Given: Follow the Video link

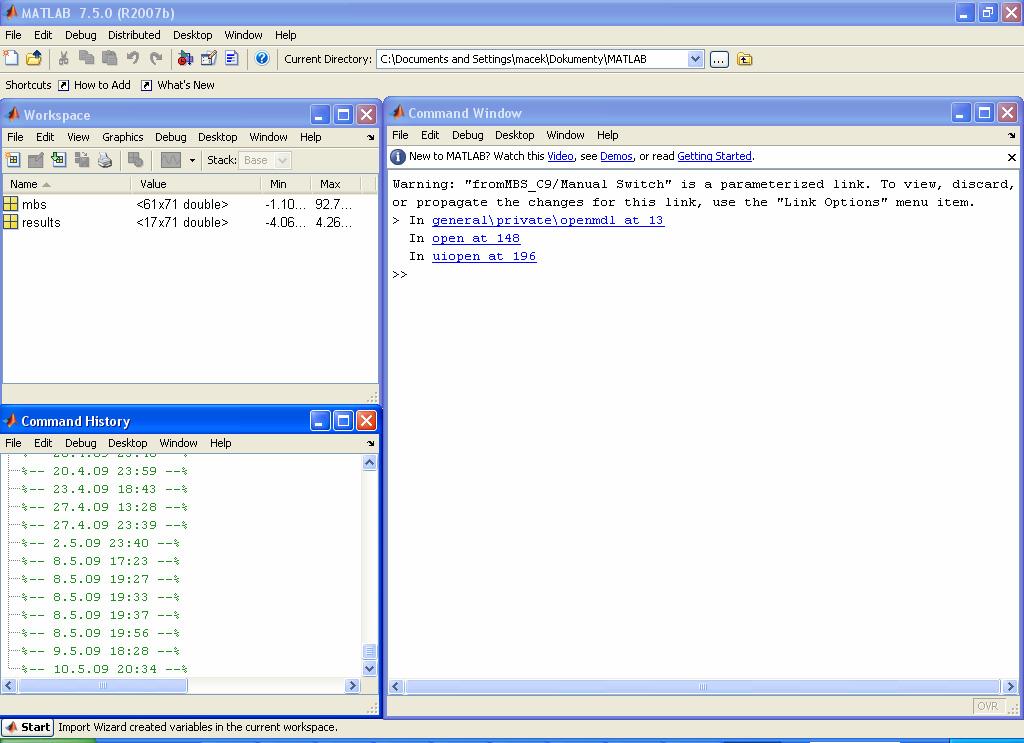Looking at the screenshot, I should (x=560, y=157).
